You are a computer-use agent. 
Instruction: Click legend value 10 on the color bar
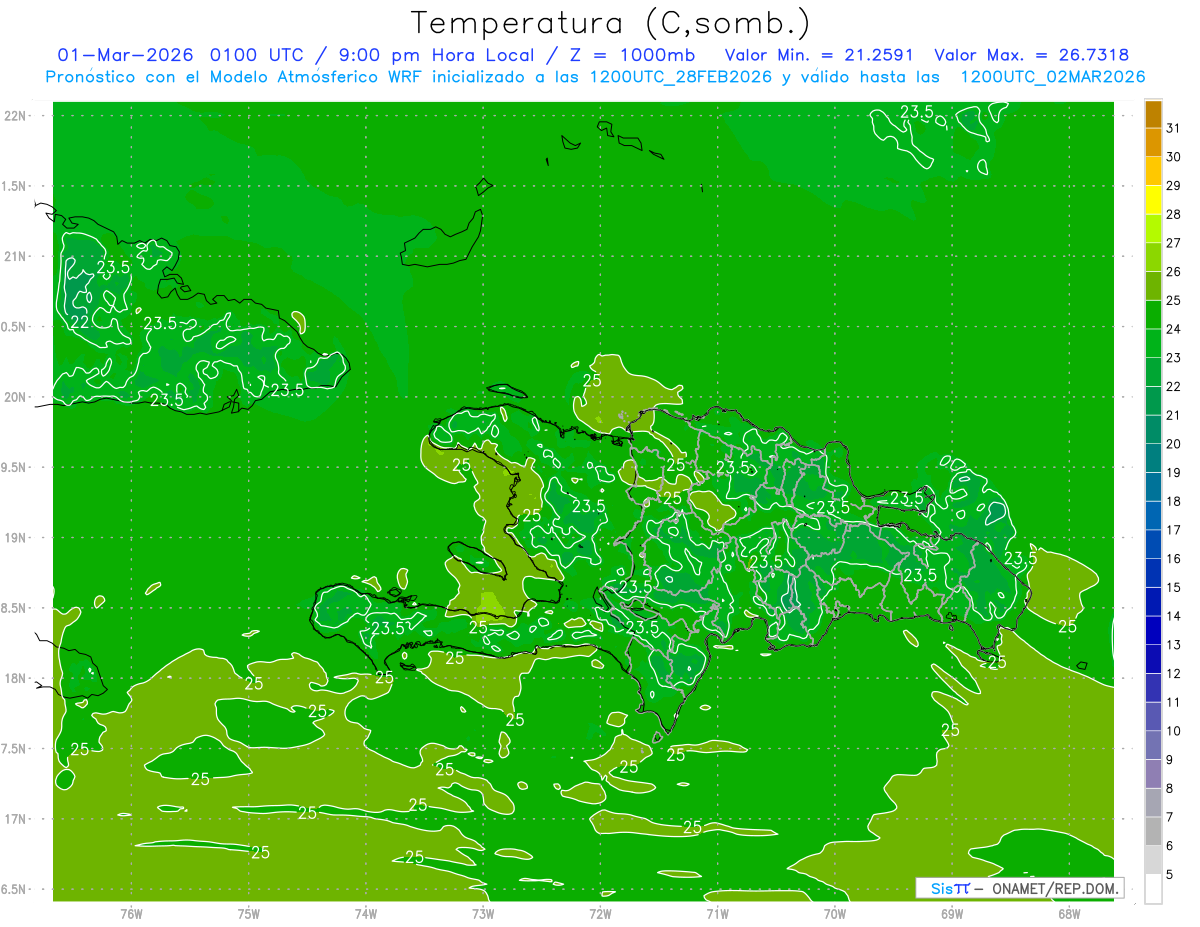pos(1174,731)
